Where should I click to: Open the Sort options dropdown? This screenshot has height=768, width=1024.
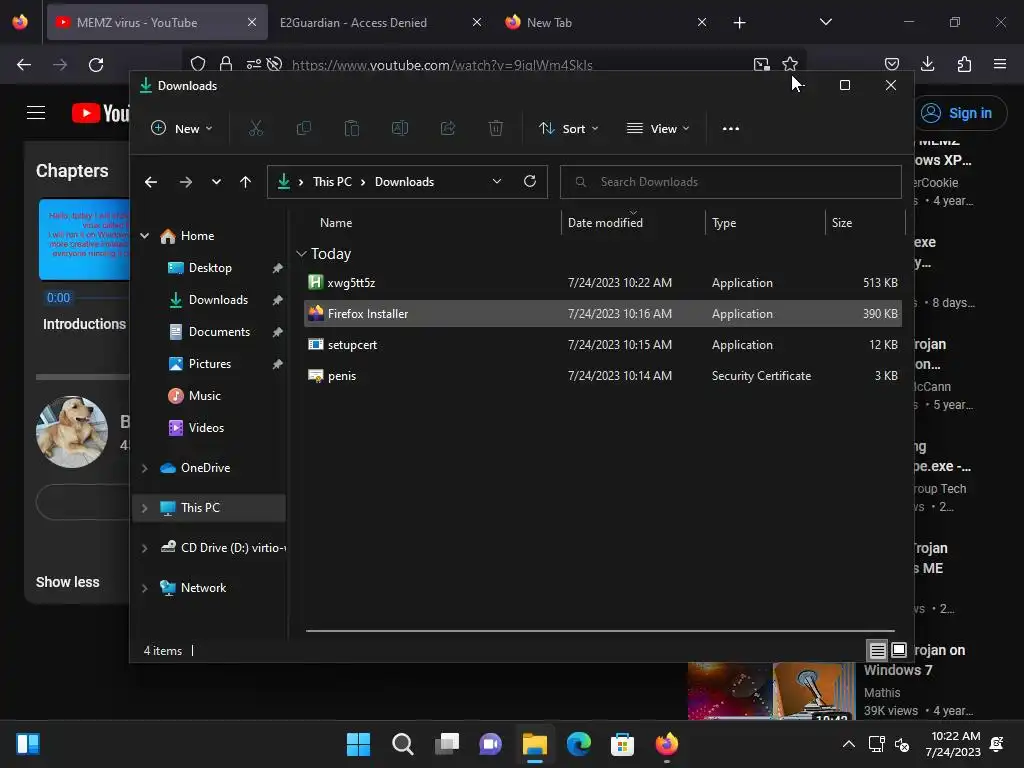[568, 129]
